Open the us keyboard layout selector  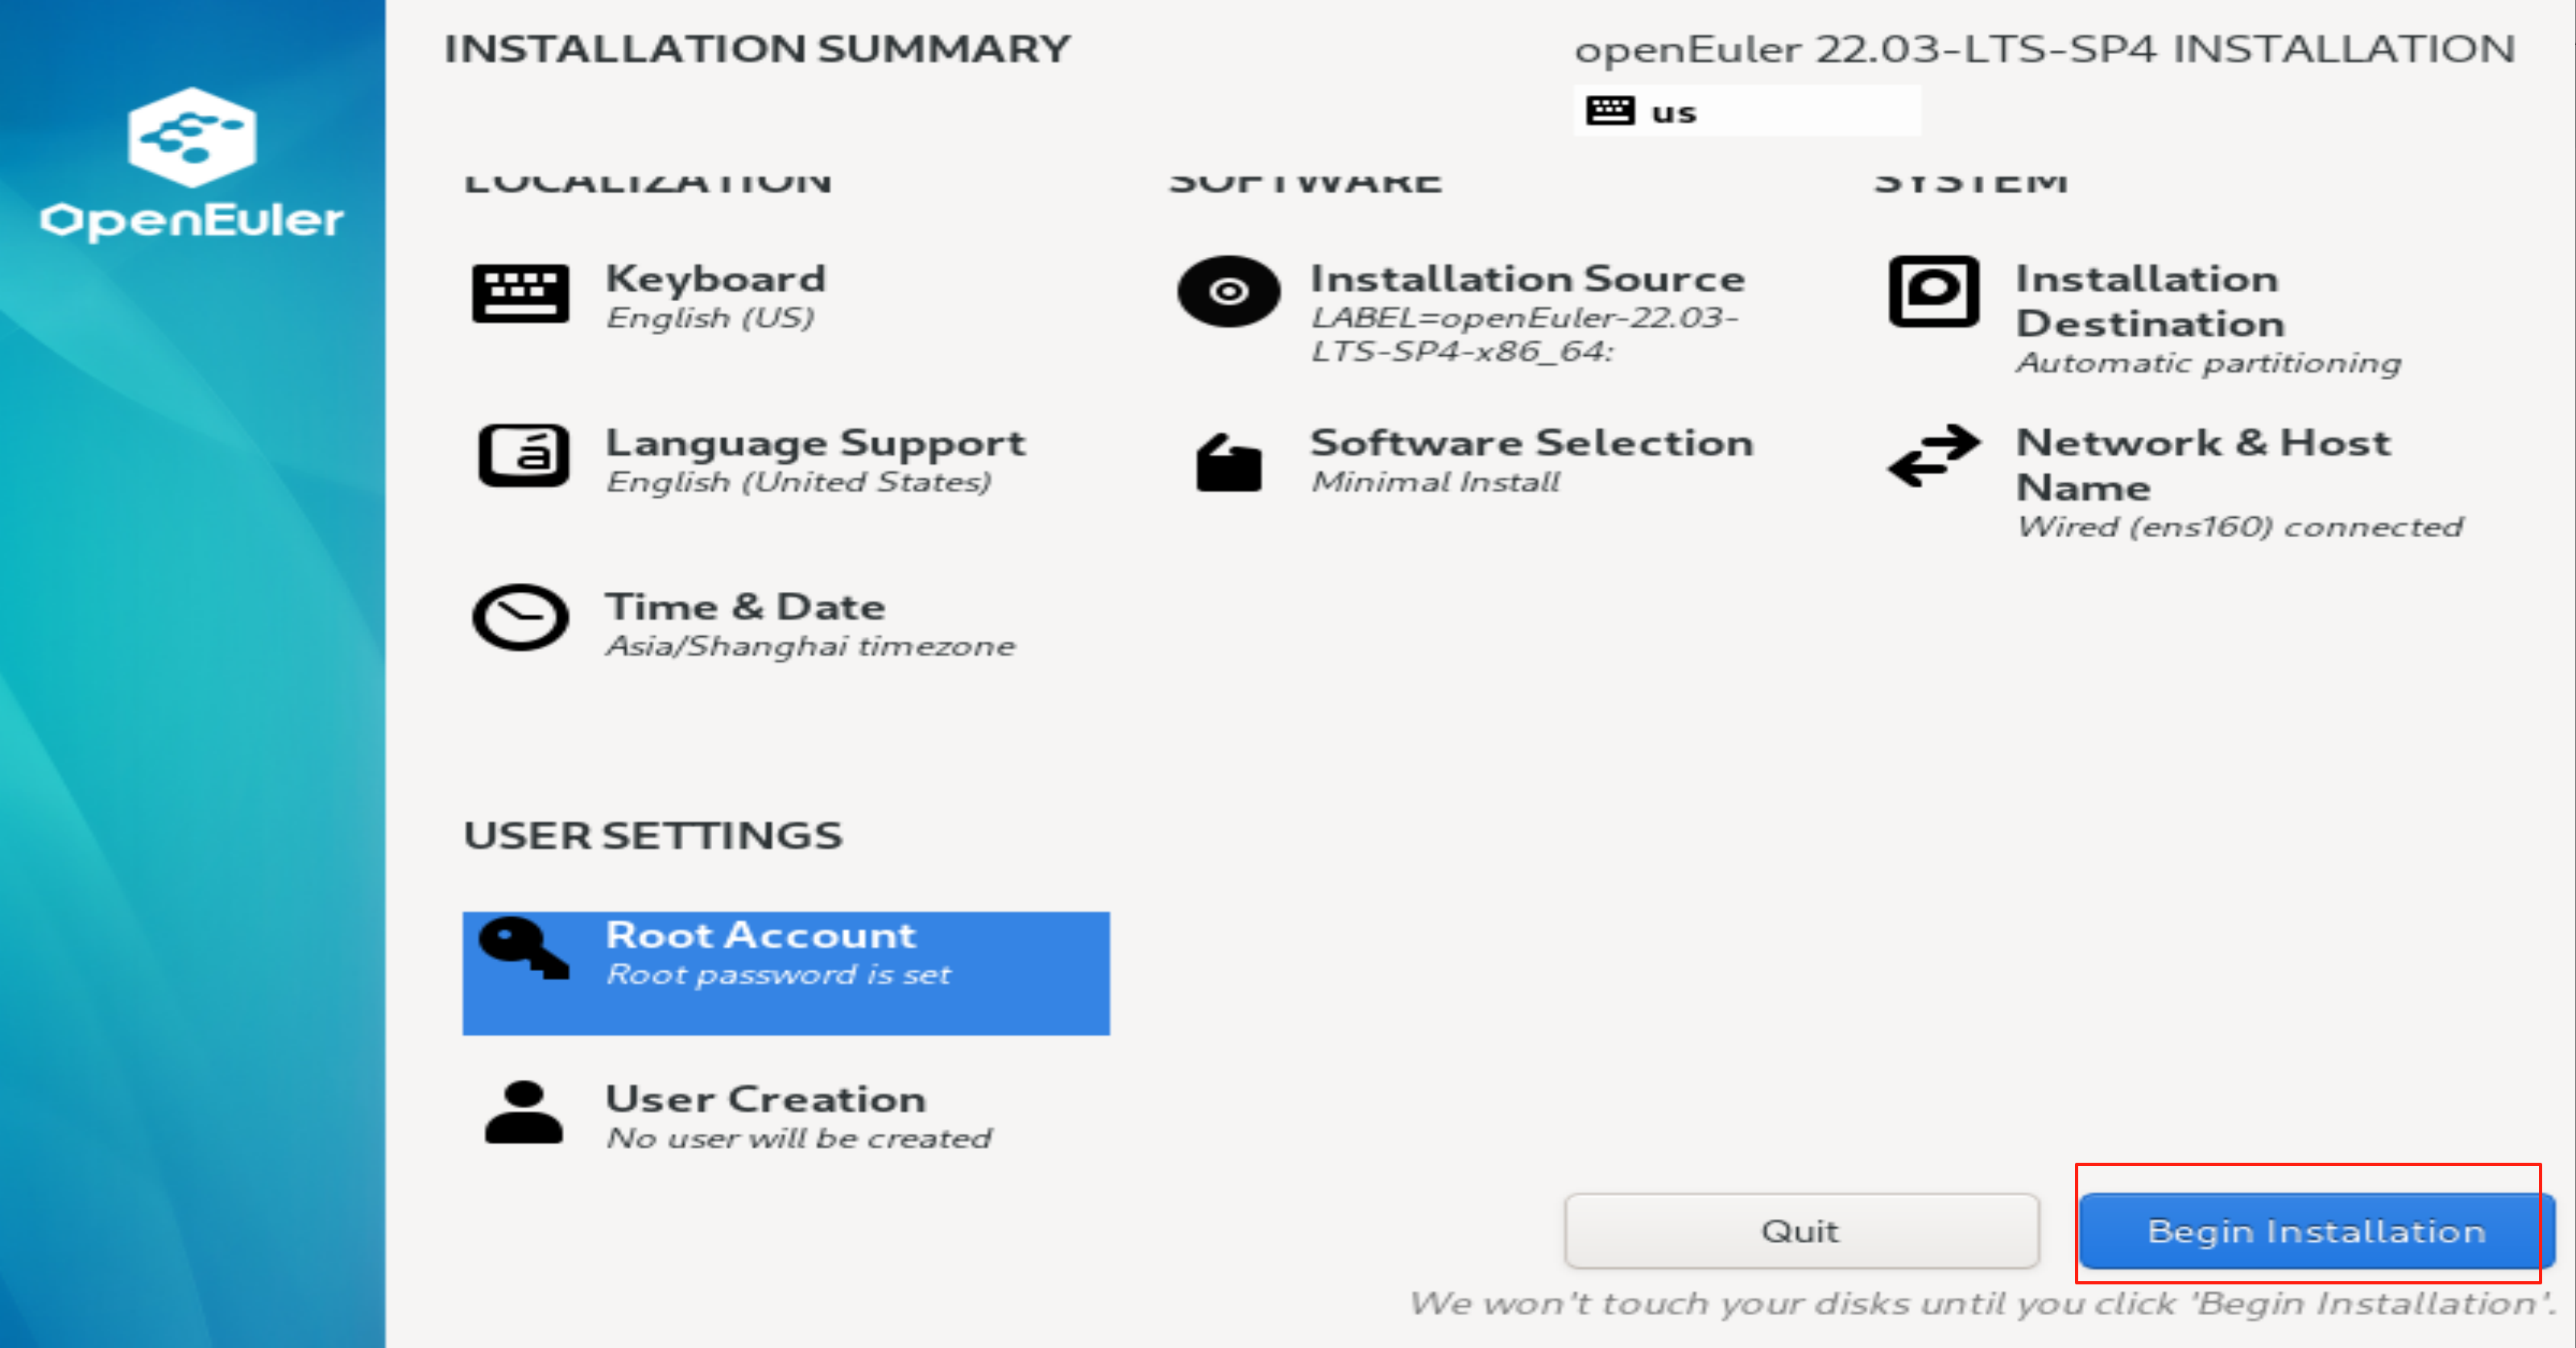click(x=1748, y=110)
